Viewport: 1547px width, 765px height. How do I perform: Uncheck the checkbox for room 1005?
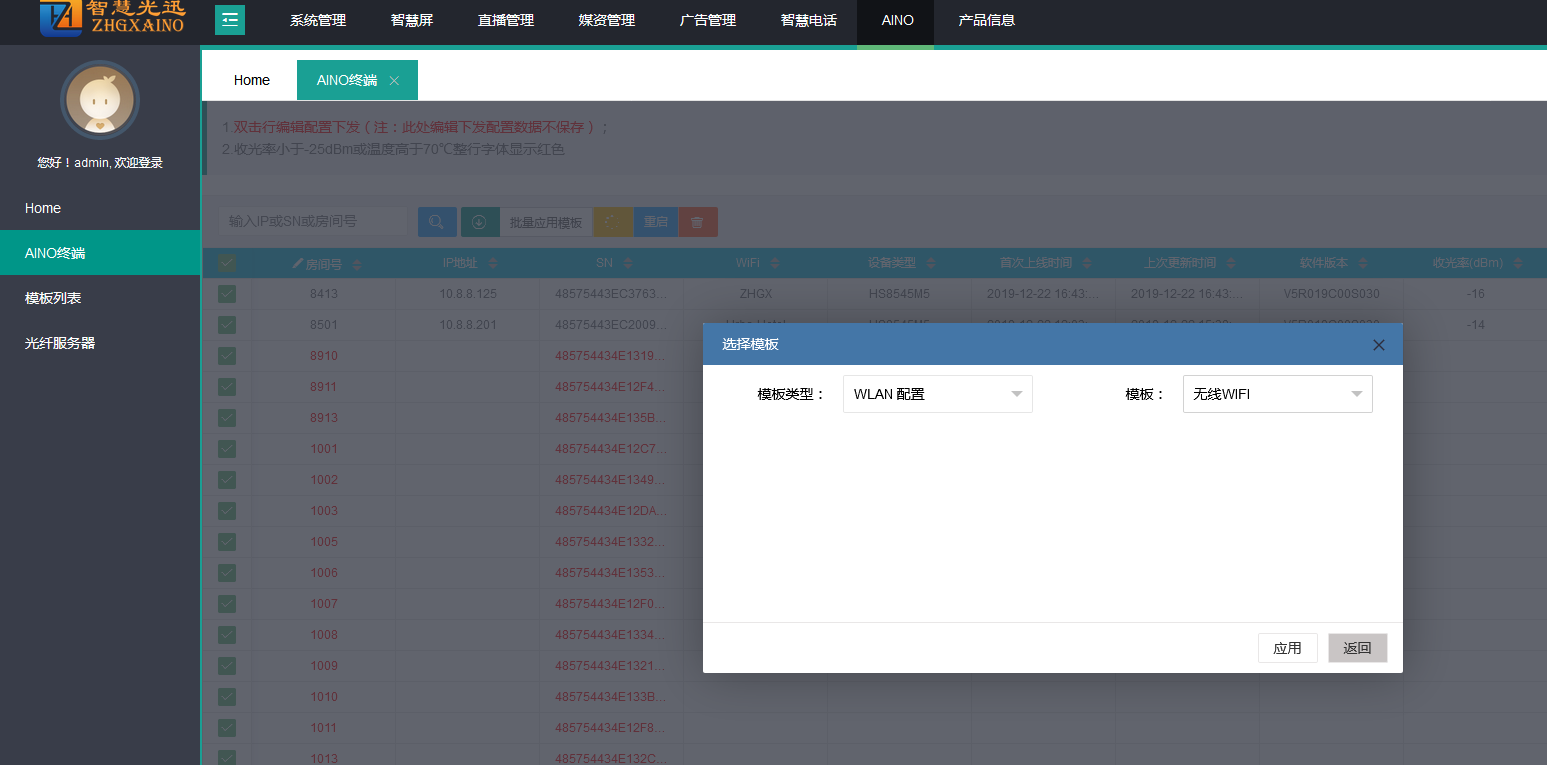[227, 542]
